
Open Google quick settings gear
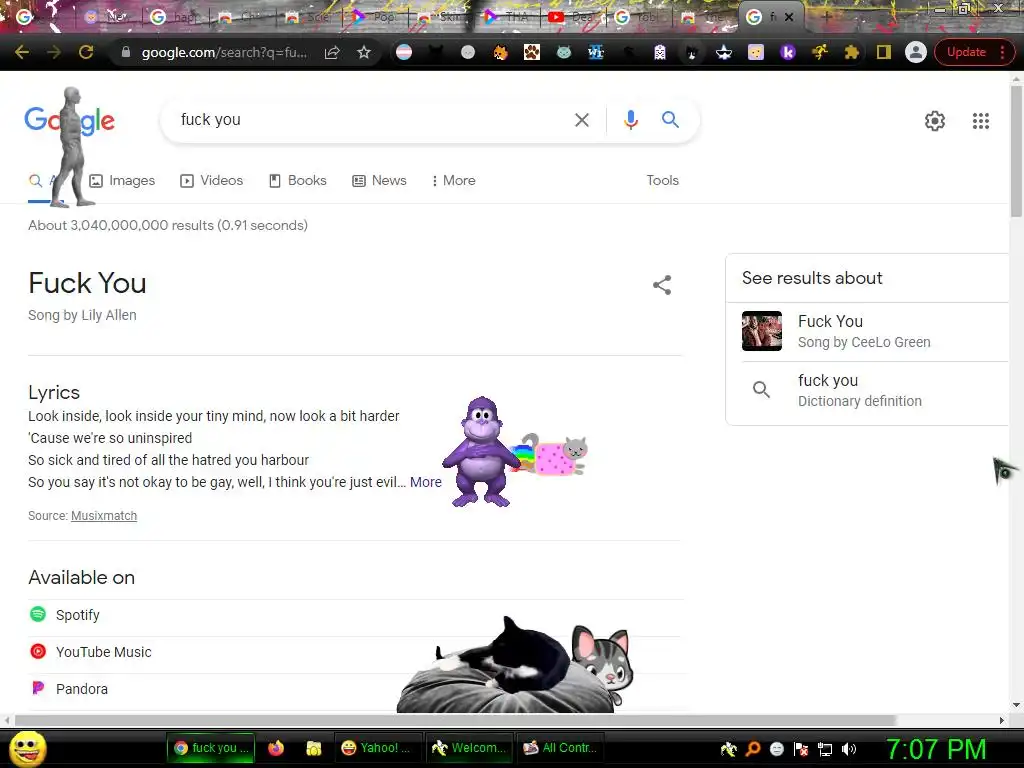[x=935, y=121]
